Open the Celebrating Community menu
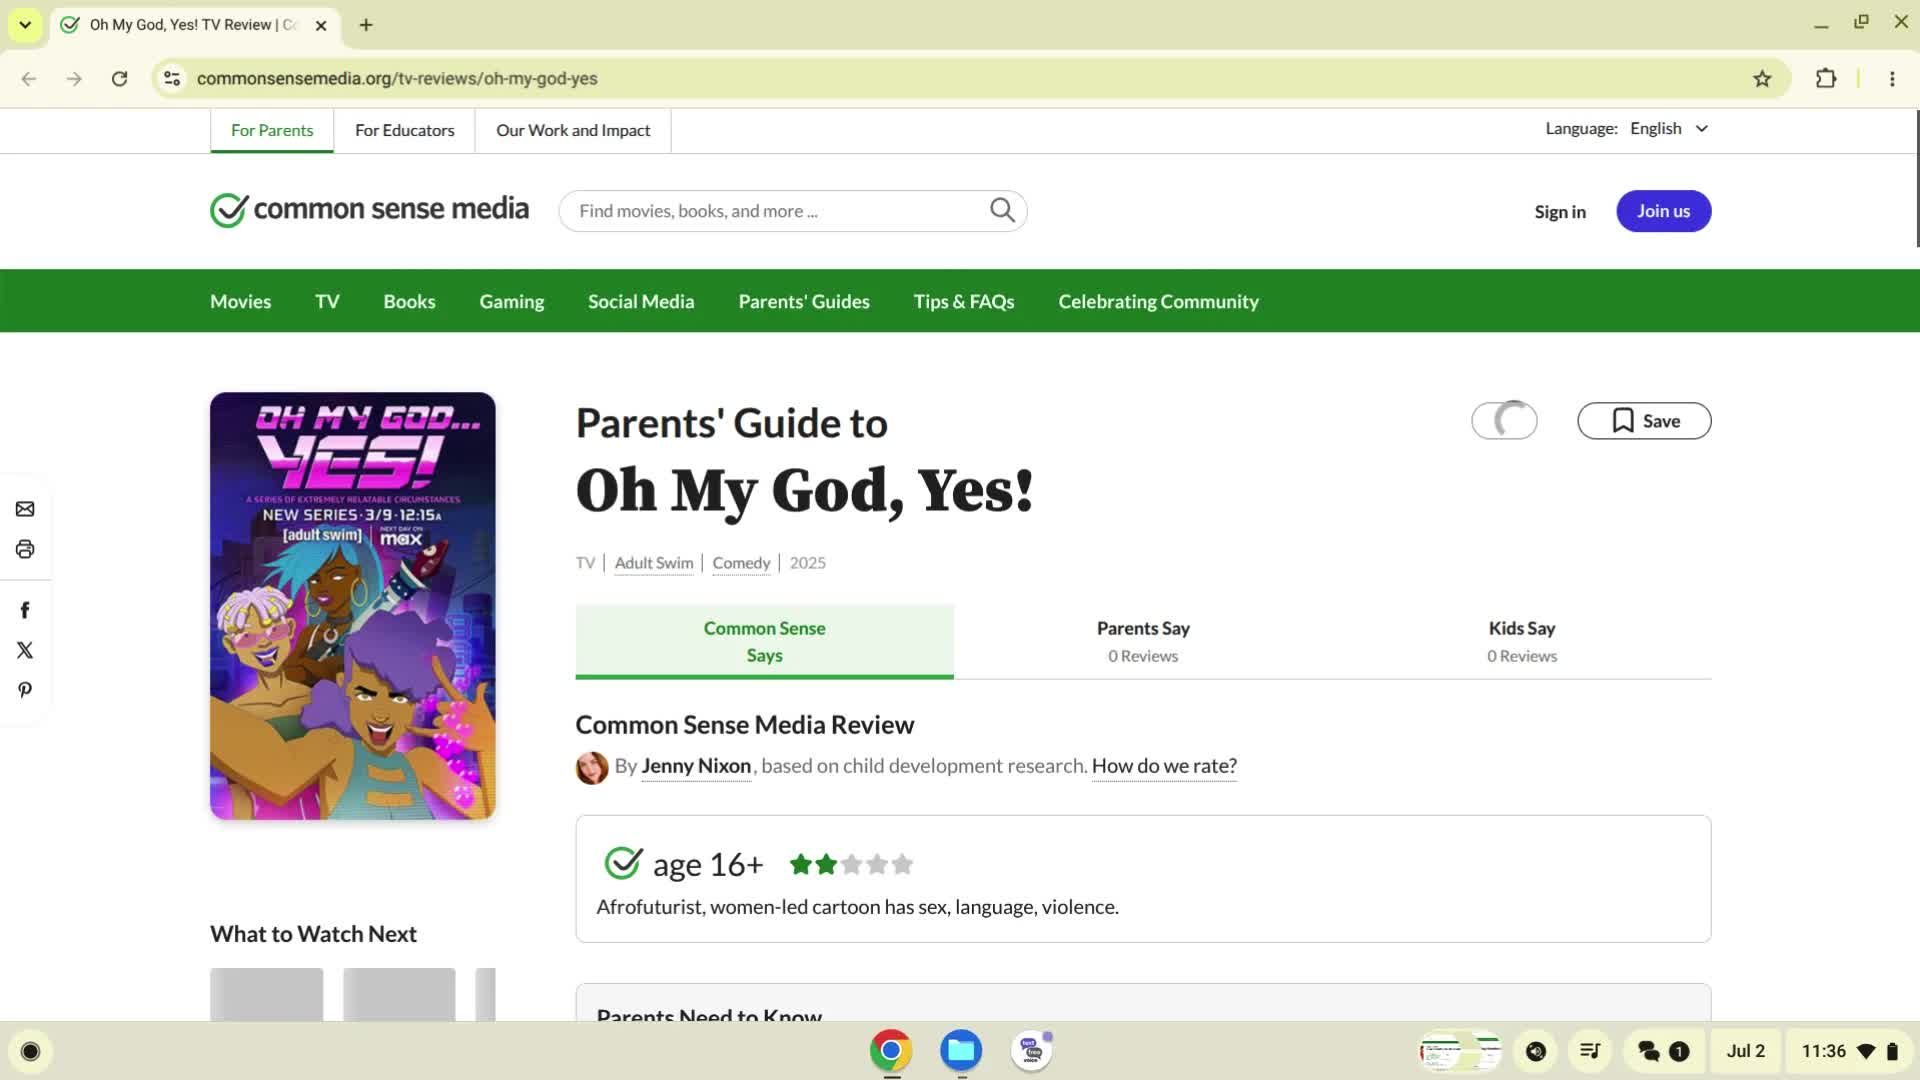 1158,301
